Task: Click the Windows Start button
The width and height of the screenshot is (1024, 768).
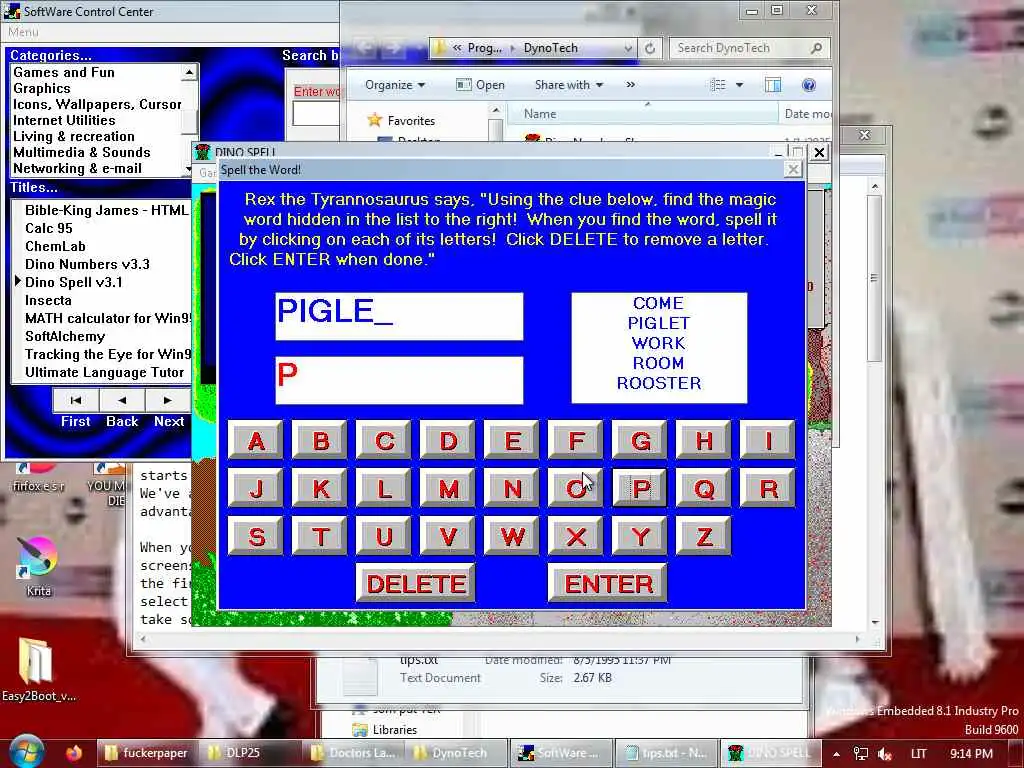Action: (x=25, y=752)
